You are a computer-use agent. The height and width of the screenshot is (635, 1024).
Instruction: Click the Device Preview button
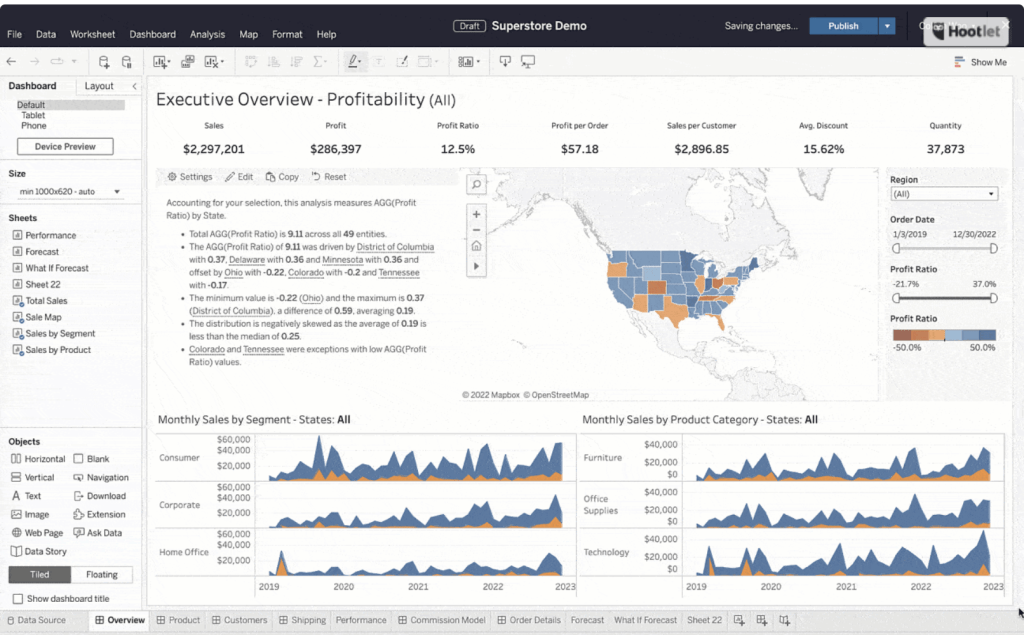[65, 147]
